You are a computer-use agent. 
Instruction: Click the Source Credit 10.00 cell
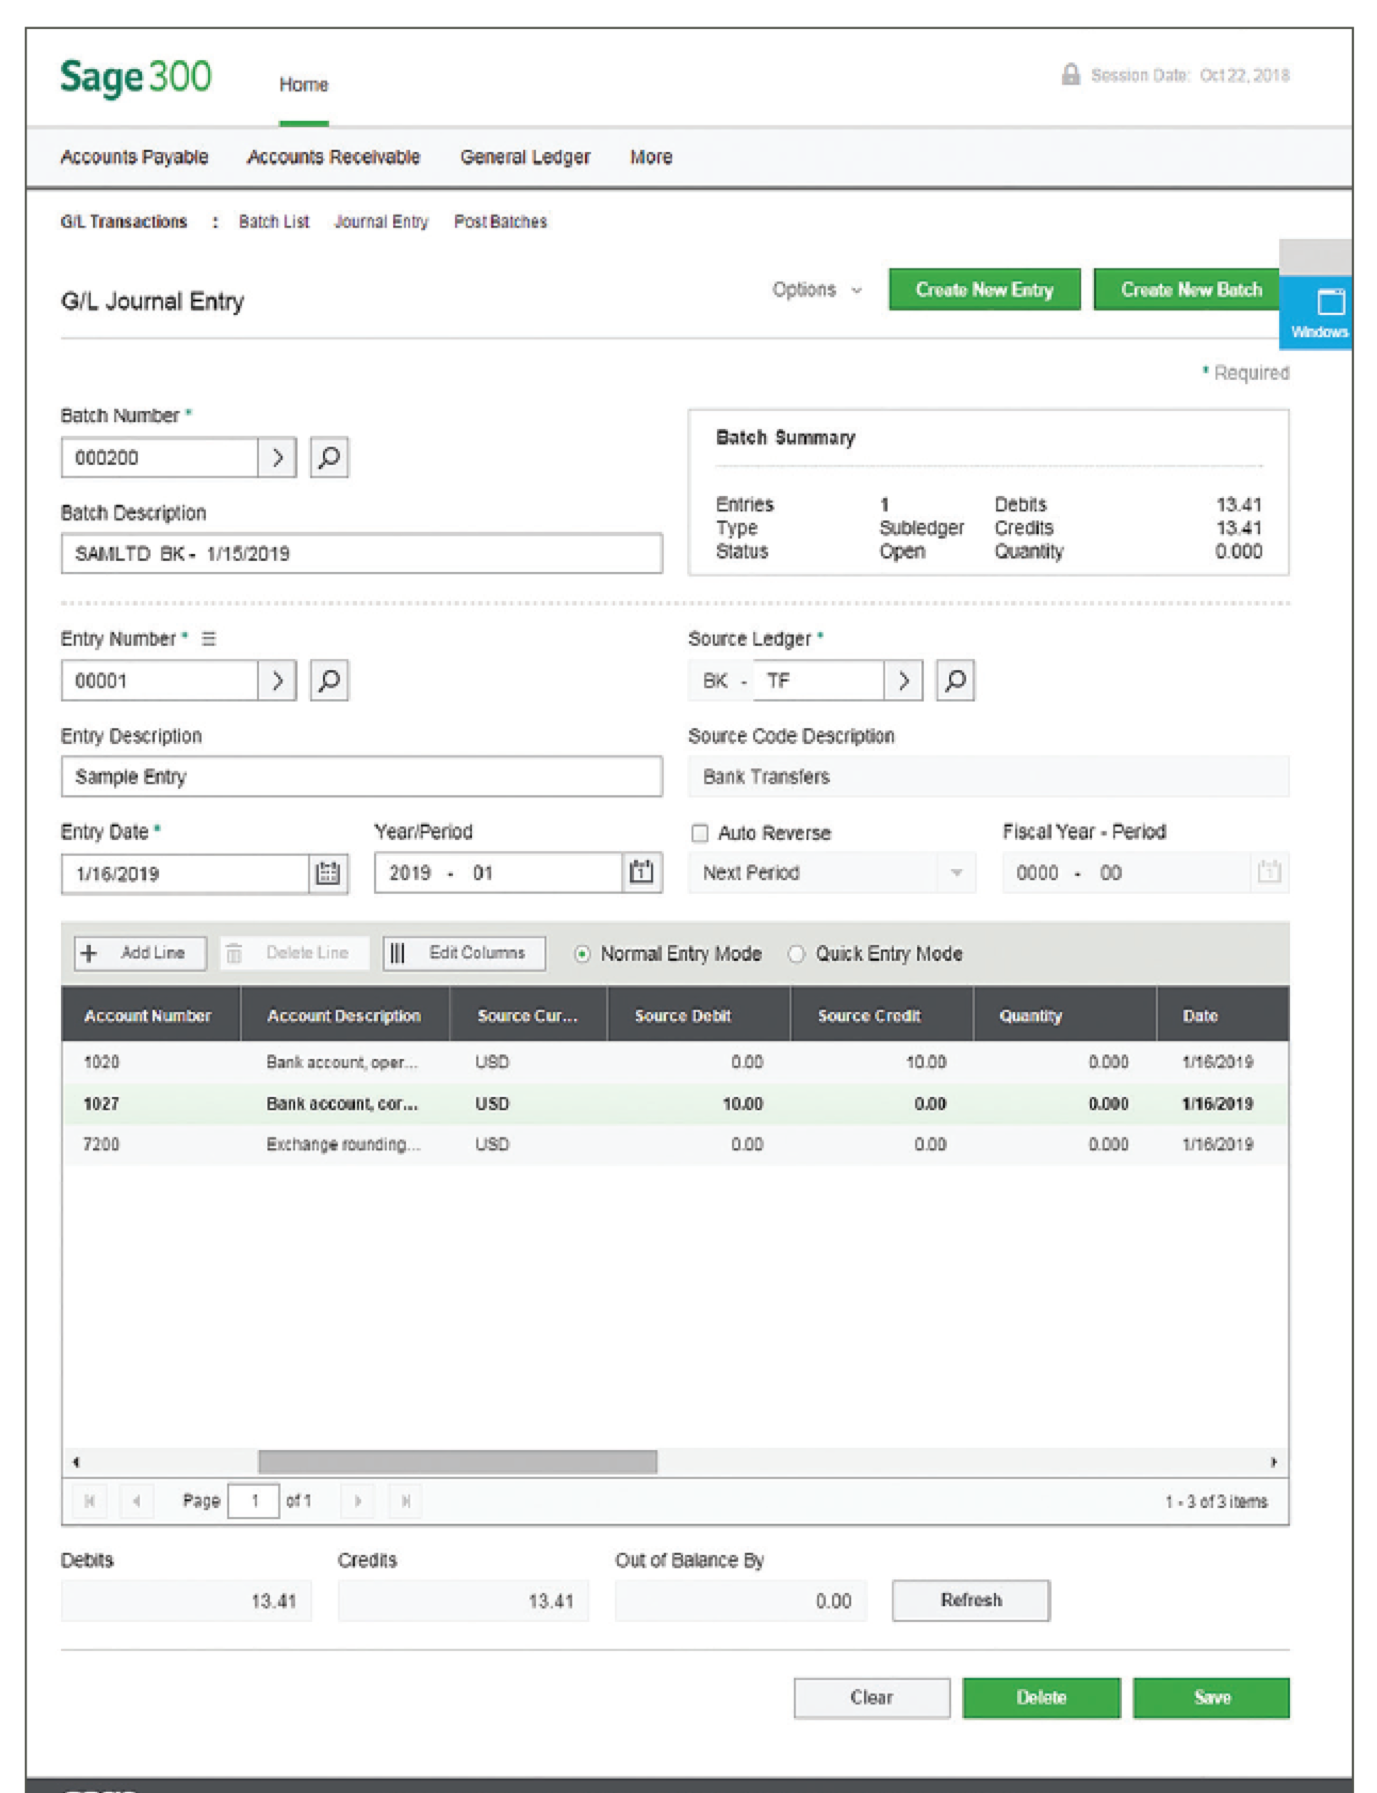pyautogui.click(x=881, y=1062)
